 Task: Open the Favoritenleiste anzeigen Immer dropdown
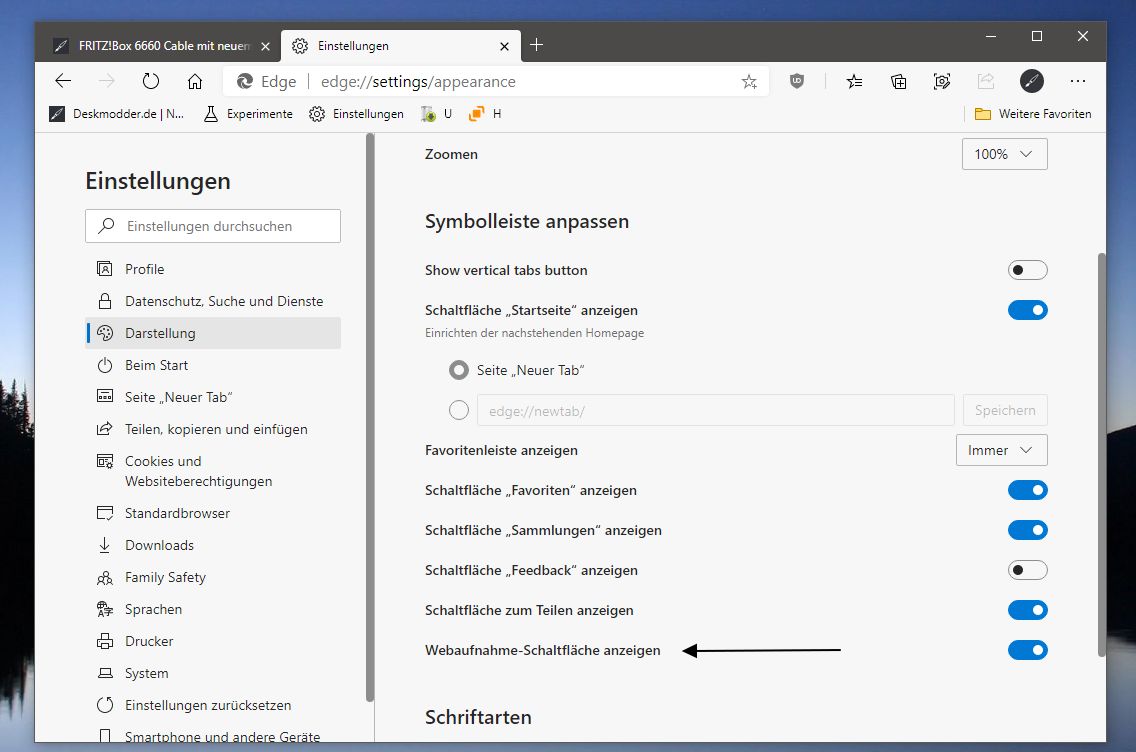[x=1001, y=450]
